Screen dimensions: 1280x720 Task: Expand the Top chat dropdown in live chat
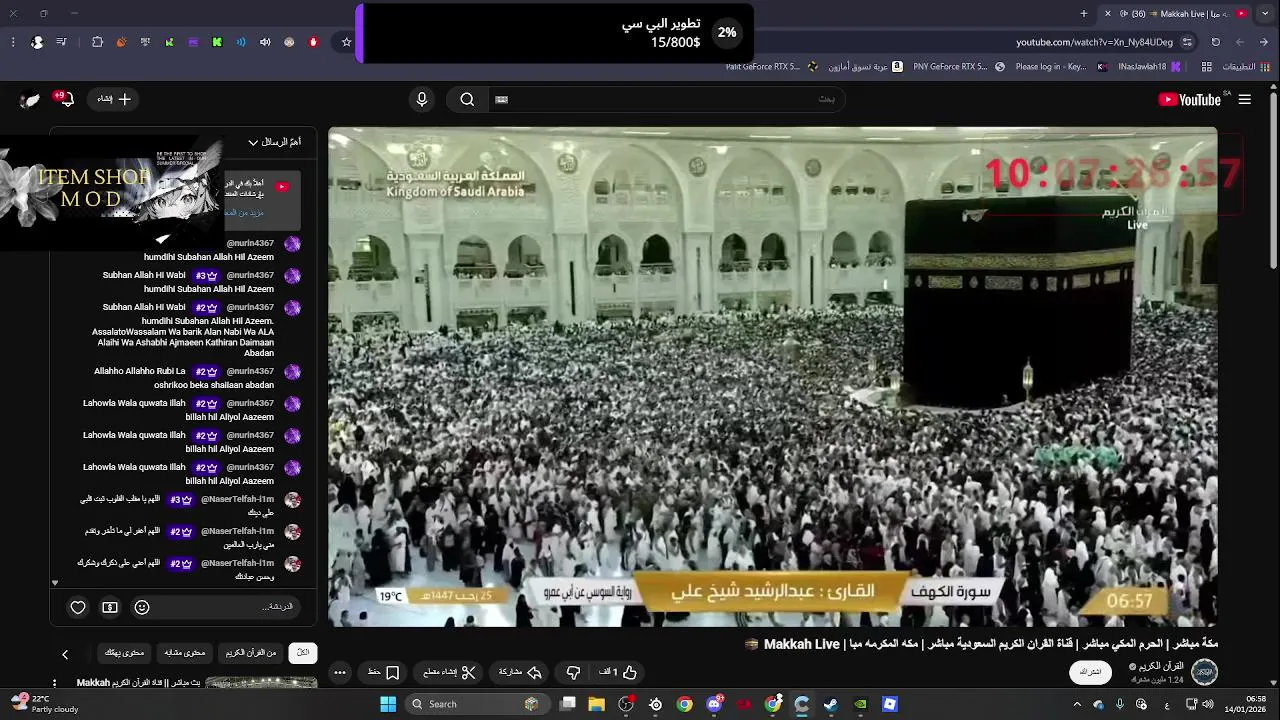274,142
